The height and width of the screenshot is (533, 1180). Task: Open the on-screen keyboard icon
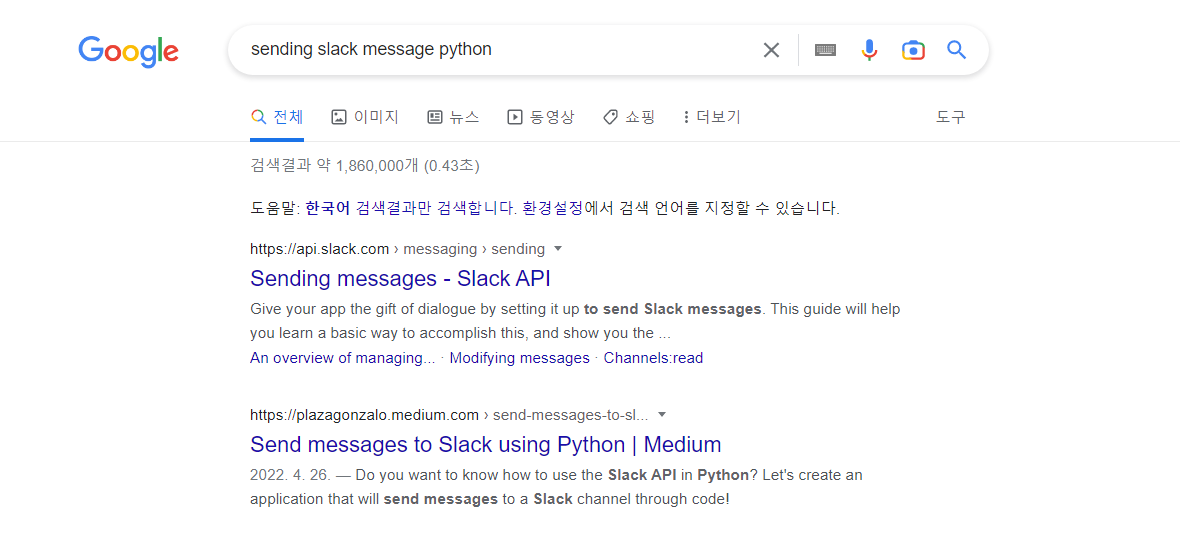826,50
